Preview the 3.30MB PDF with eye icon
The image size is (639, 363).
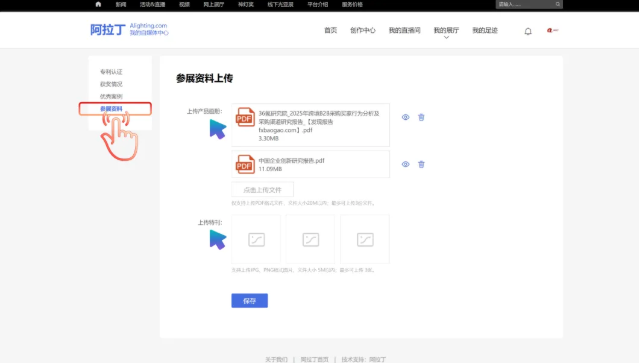coord(405,117)
